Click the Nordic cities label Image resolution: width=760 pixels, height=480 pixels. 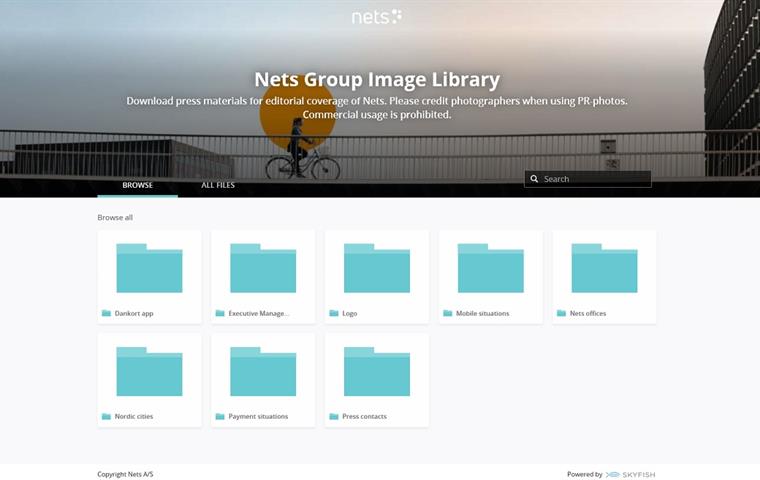(x=134, y=416)
